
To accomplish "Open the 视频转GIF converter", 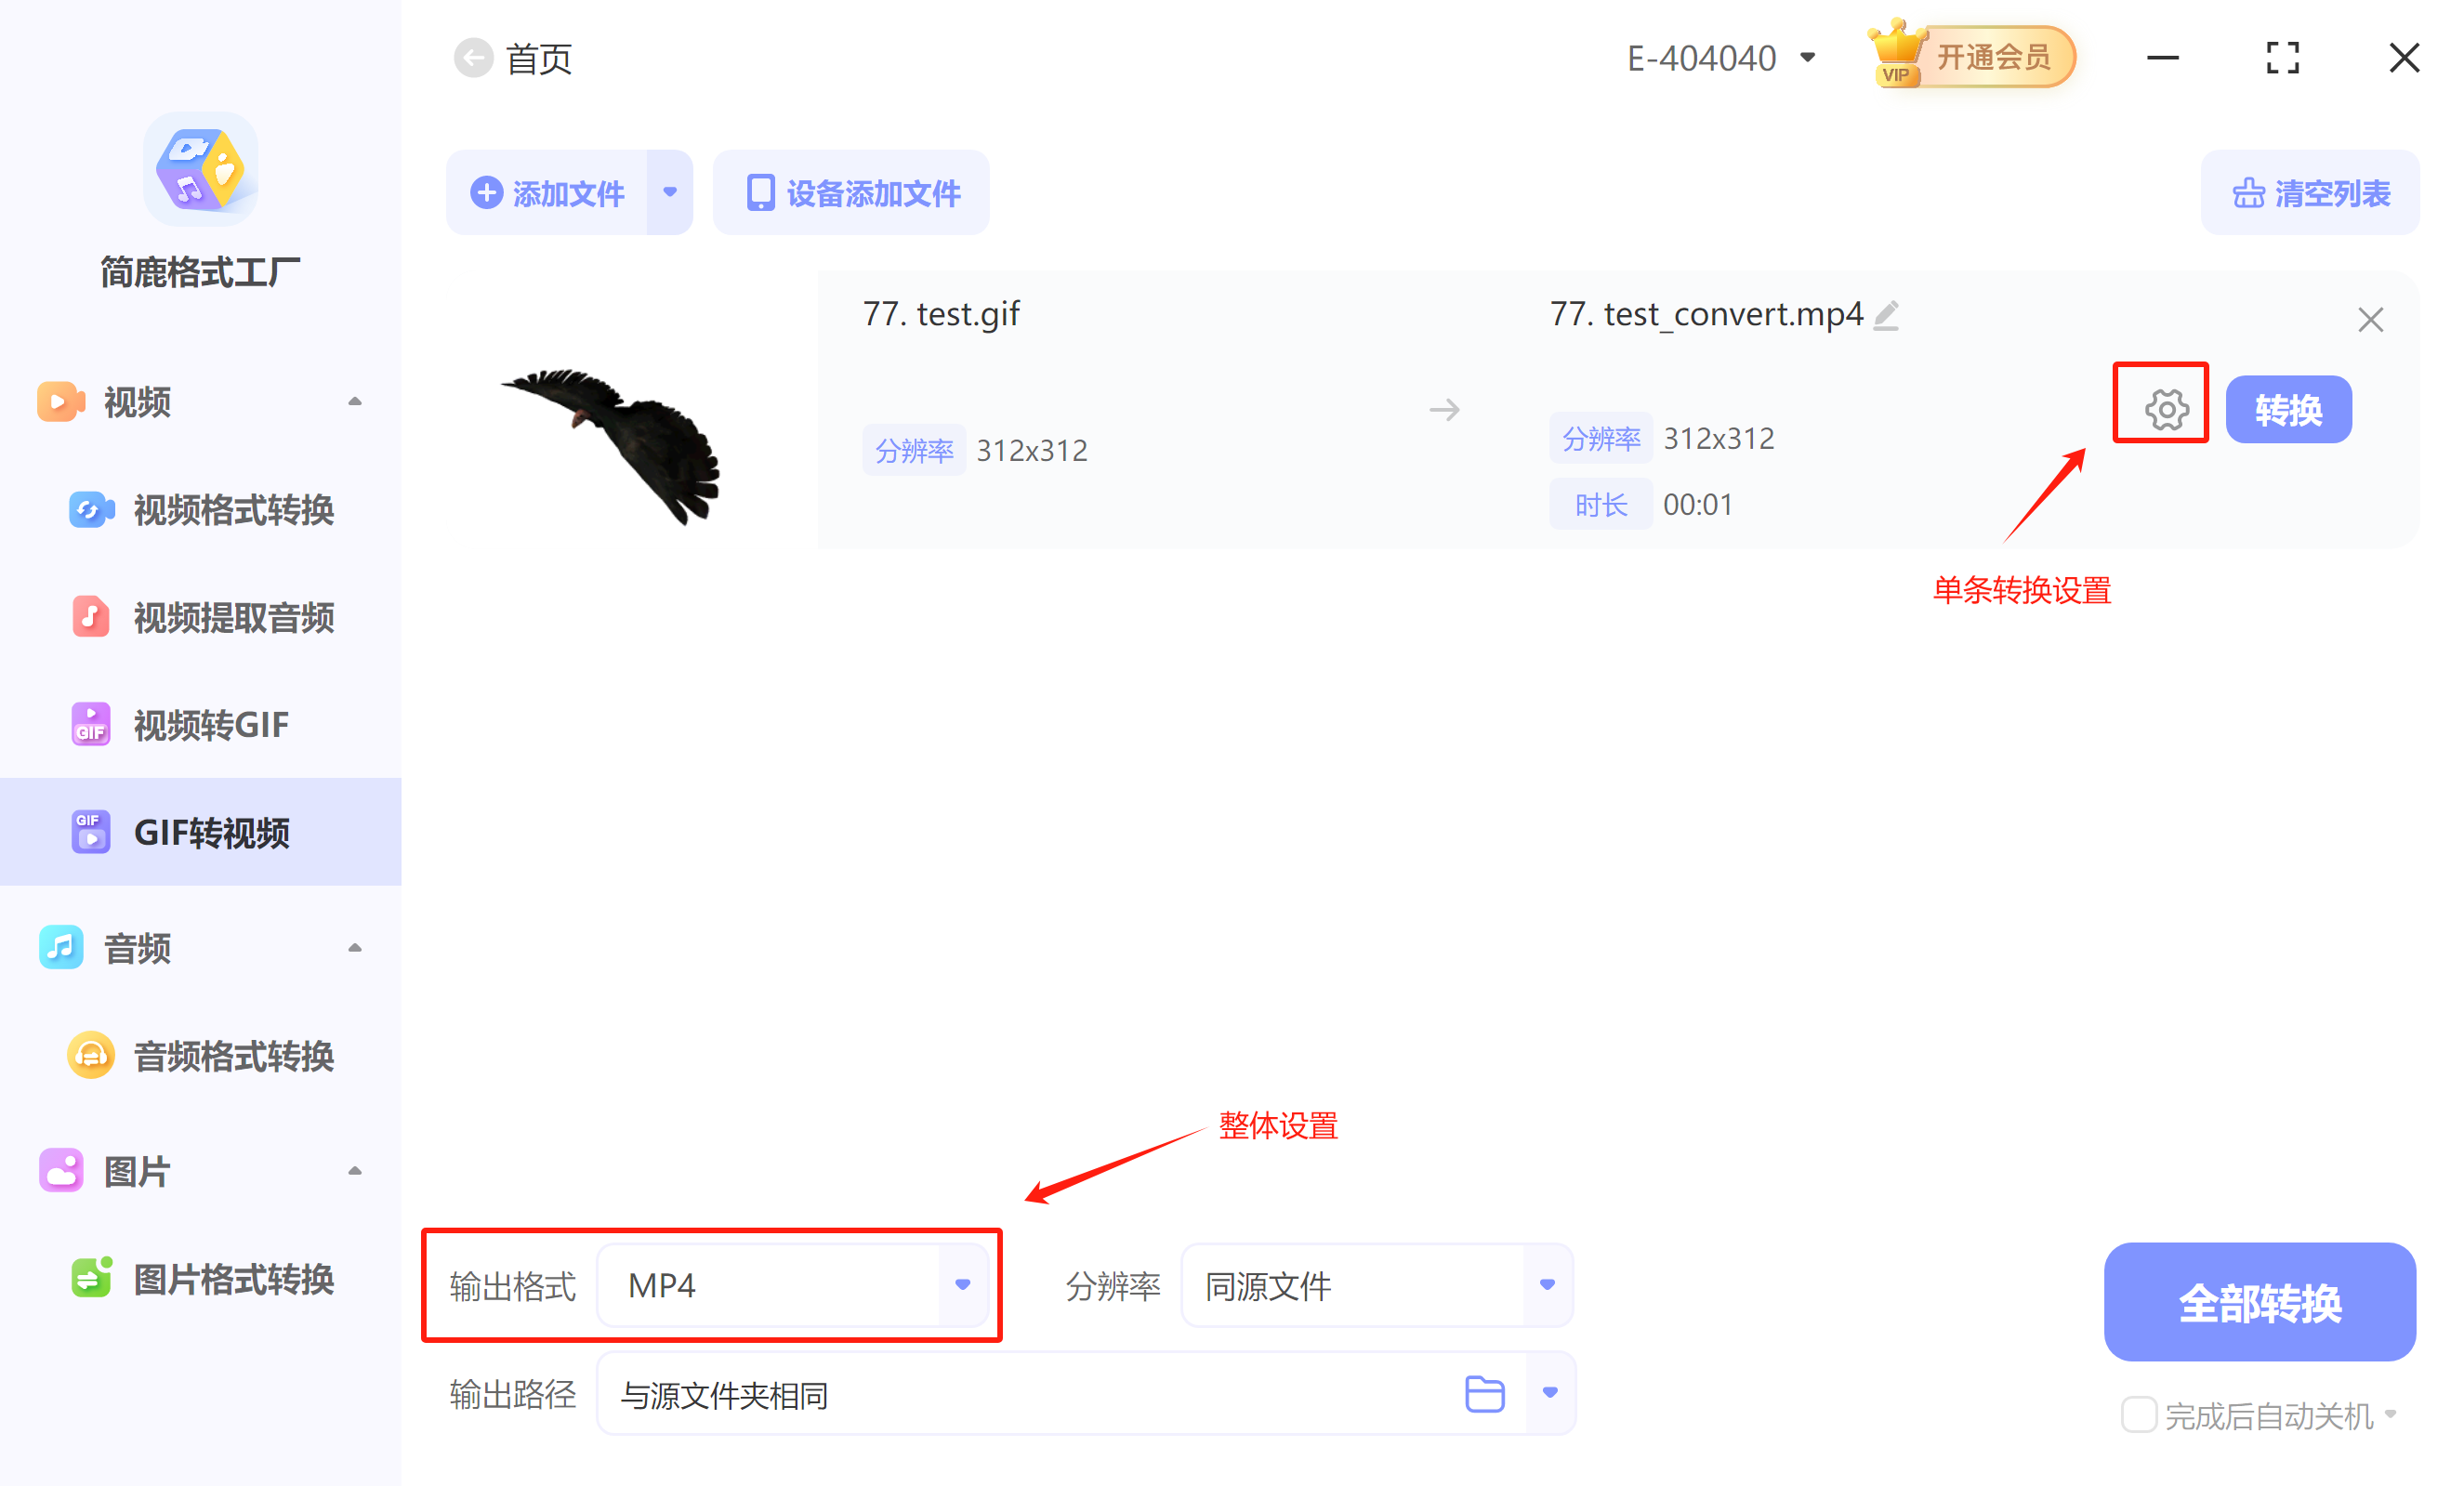I will click(210, 724).
